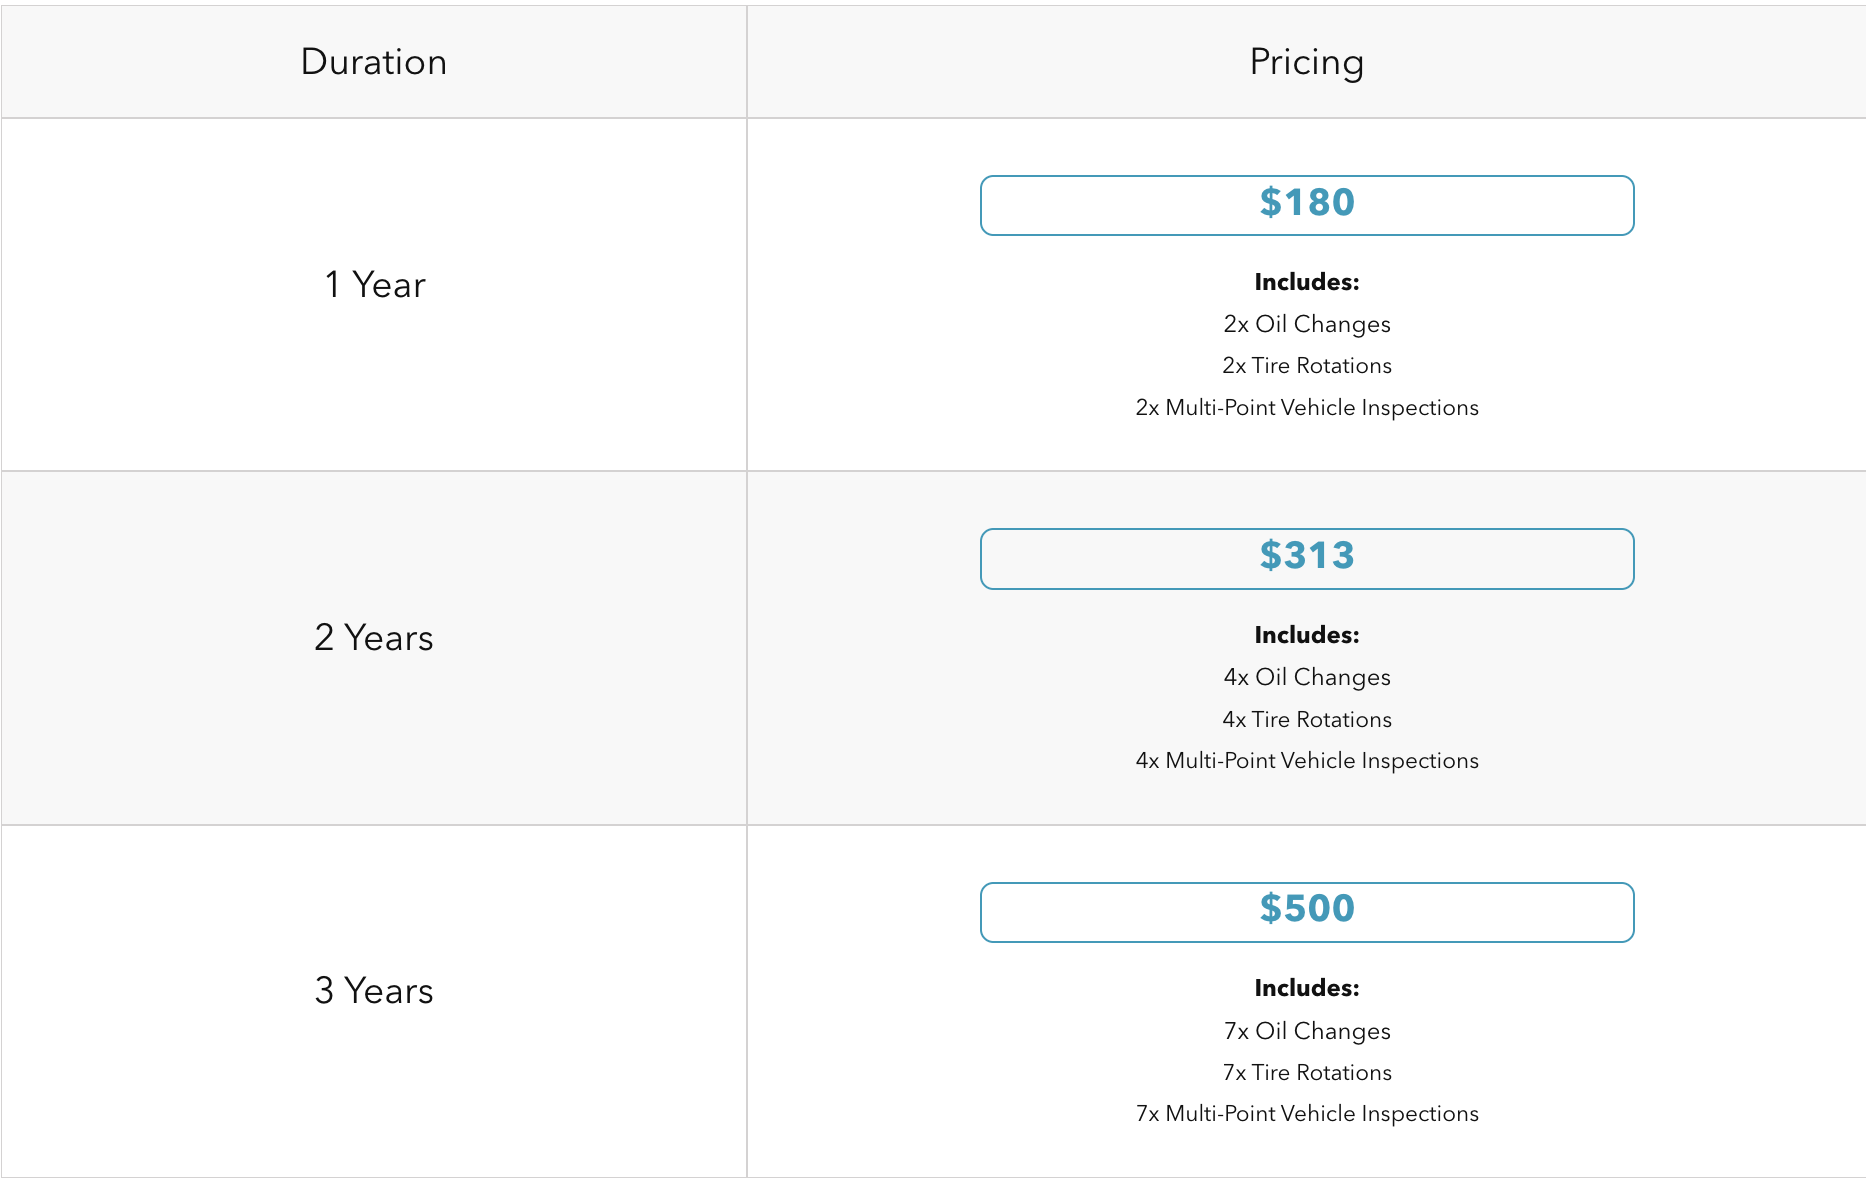Click 2x Tire Rotations text

click(1307, 366)
